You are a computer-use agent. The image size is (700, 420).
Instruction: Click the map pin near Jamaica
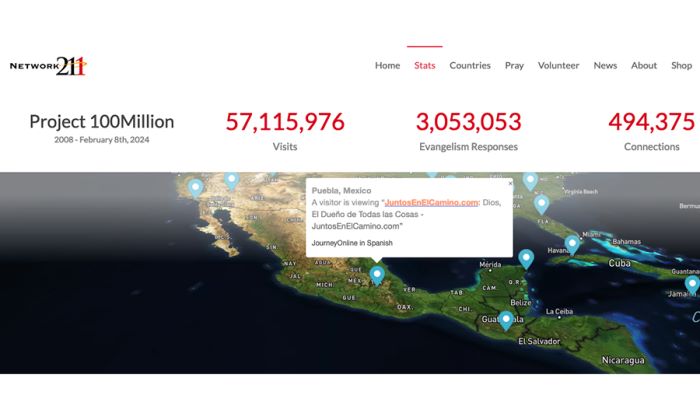coord(692,285)
